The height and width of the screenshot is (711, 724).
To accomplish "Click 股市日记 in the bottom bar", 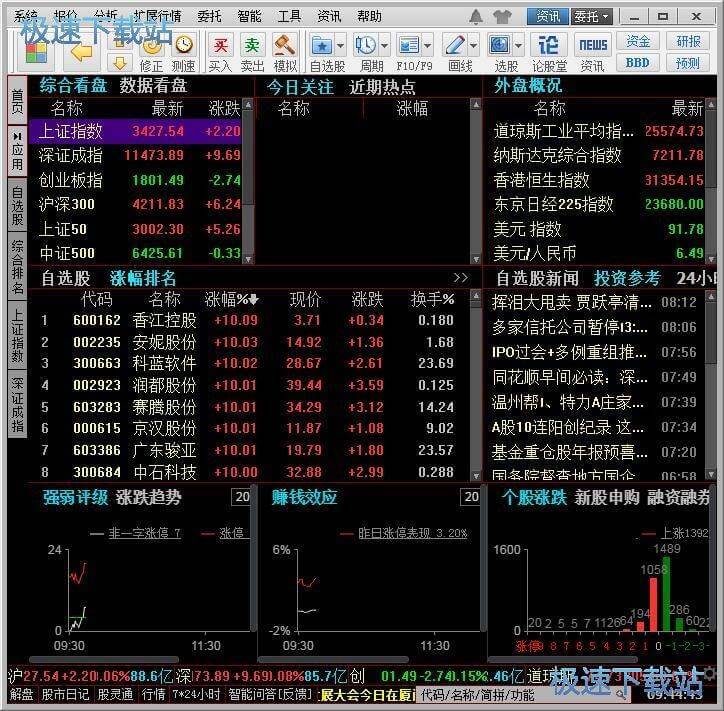I will 65,694.
